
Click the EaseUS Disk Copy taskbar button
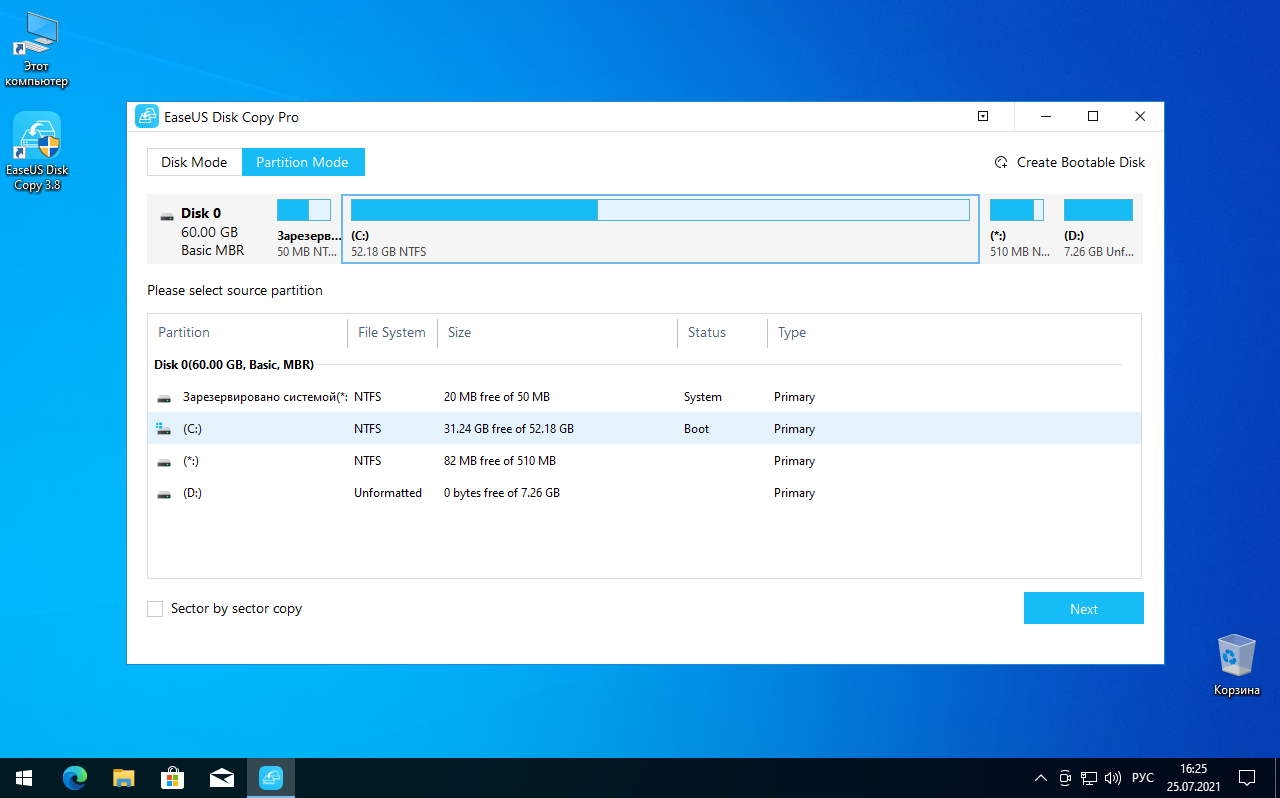(270, 778)
